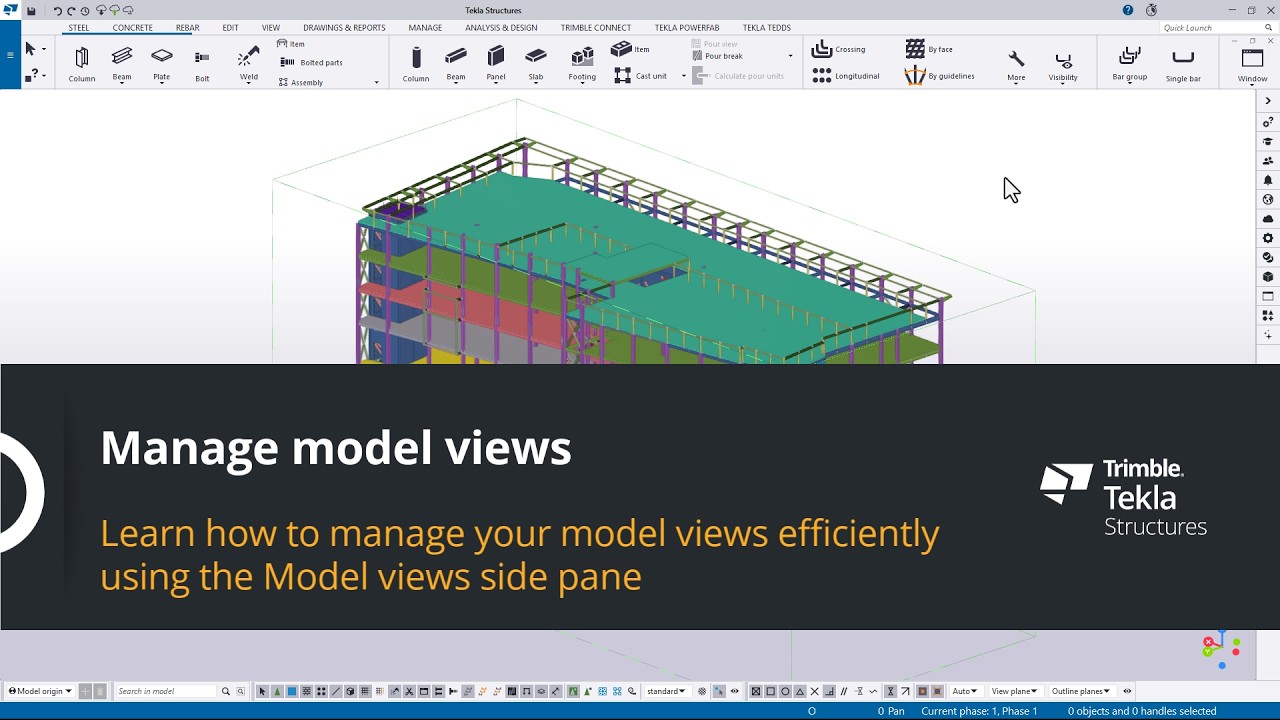Viewport: 1280px width, 720px height.
Task: Open the TEKLA TEDDS tab
Action: 767,28
